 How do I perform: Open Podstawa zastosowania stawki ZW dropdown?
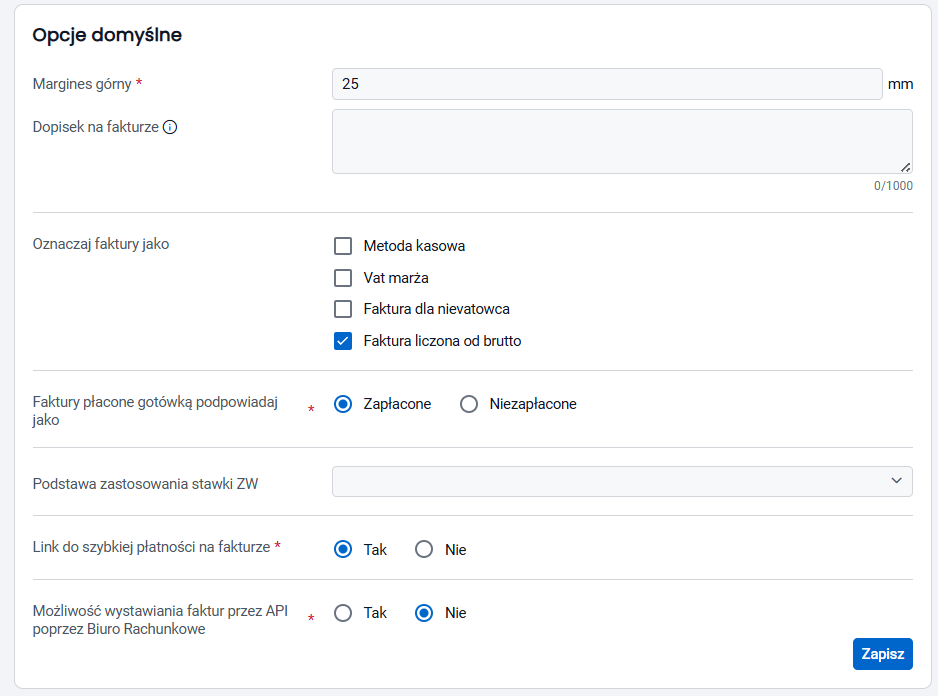coord(622,481)
